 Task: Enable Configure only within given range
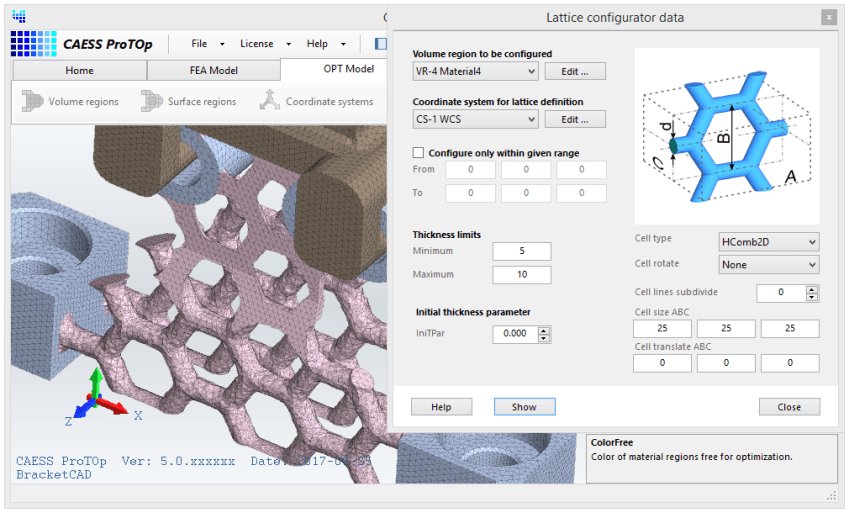tap(418, 153)
